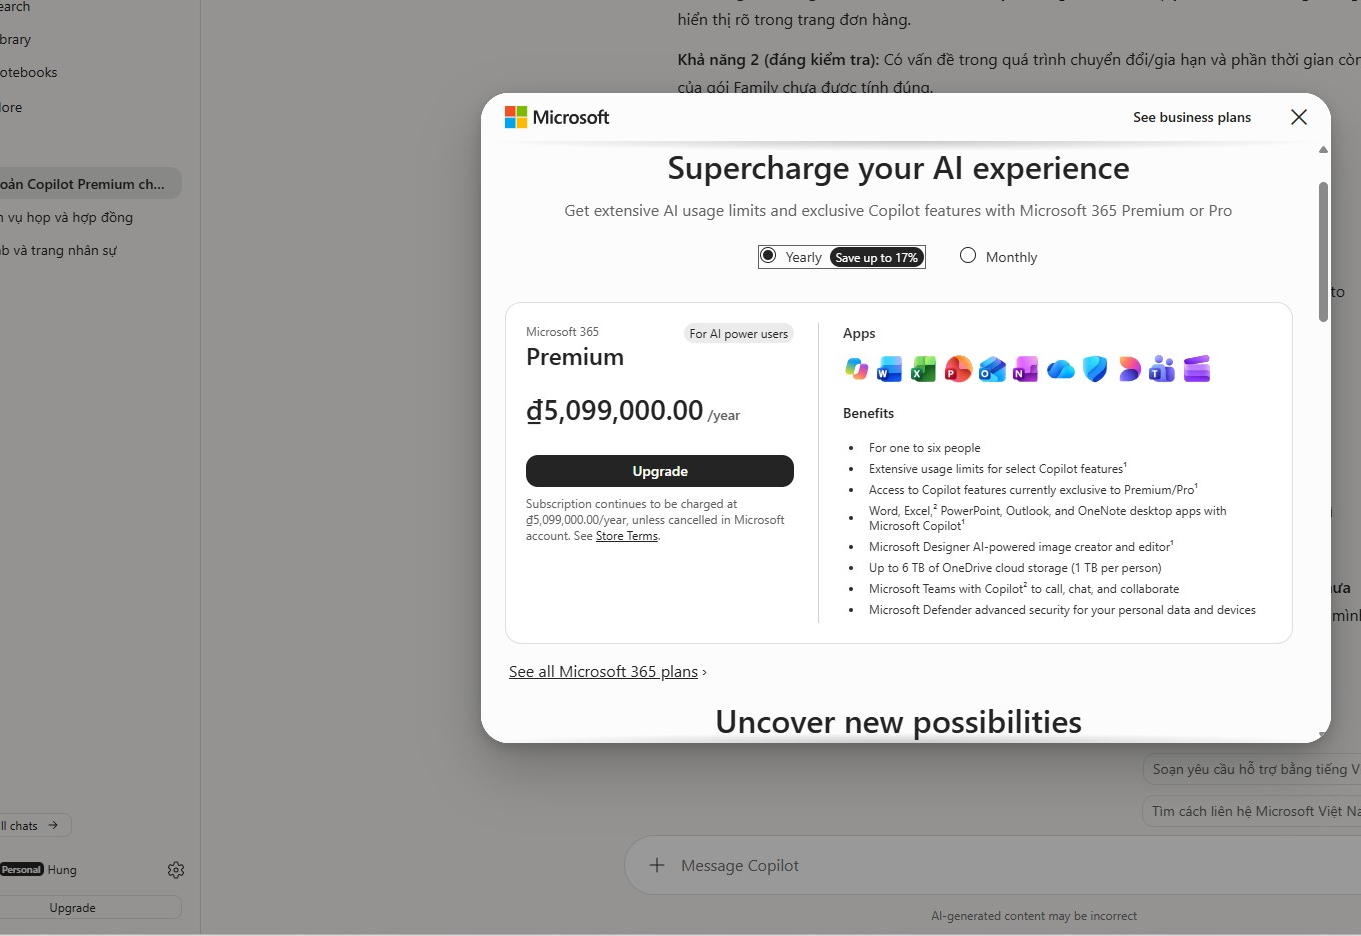Image resolution: width=1361 pixels, height=936 pixels.
Task: Click the OneDrive cloud icon
Action: tap(1061, 370)
